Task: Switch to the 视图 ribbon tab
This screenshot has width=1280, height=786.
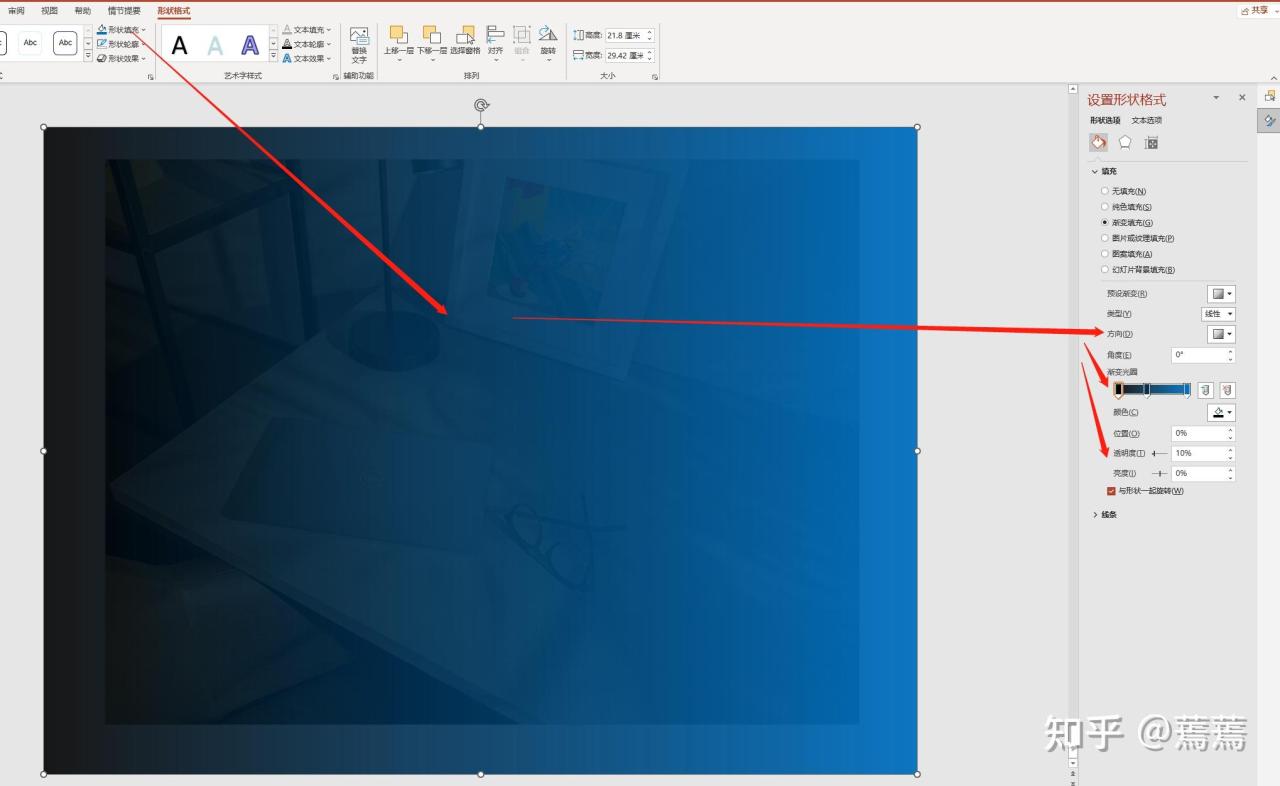Action: point(49,11)
